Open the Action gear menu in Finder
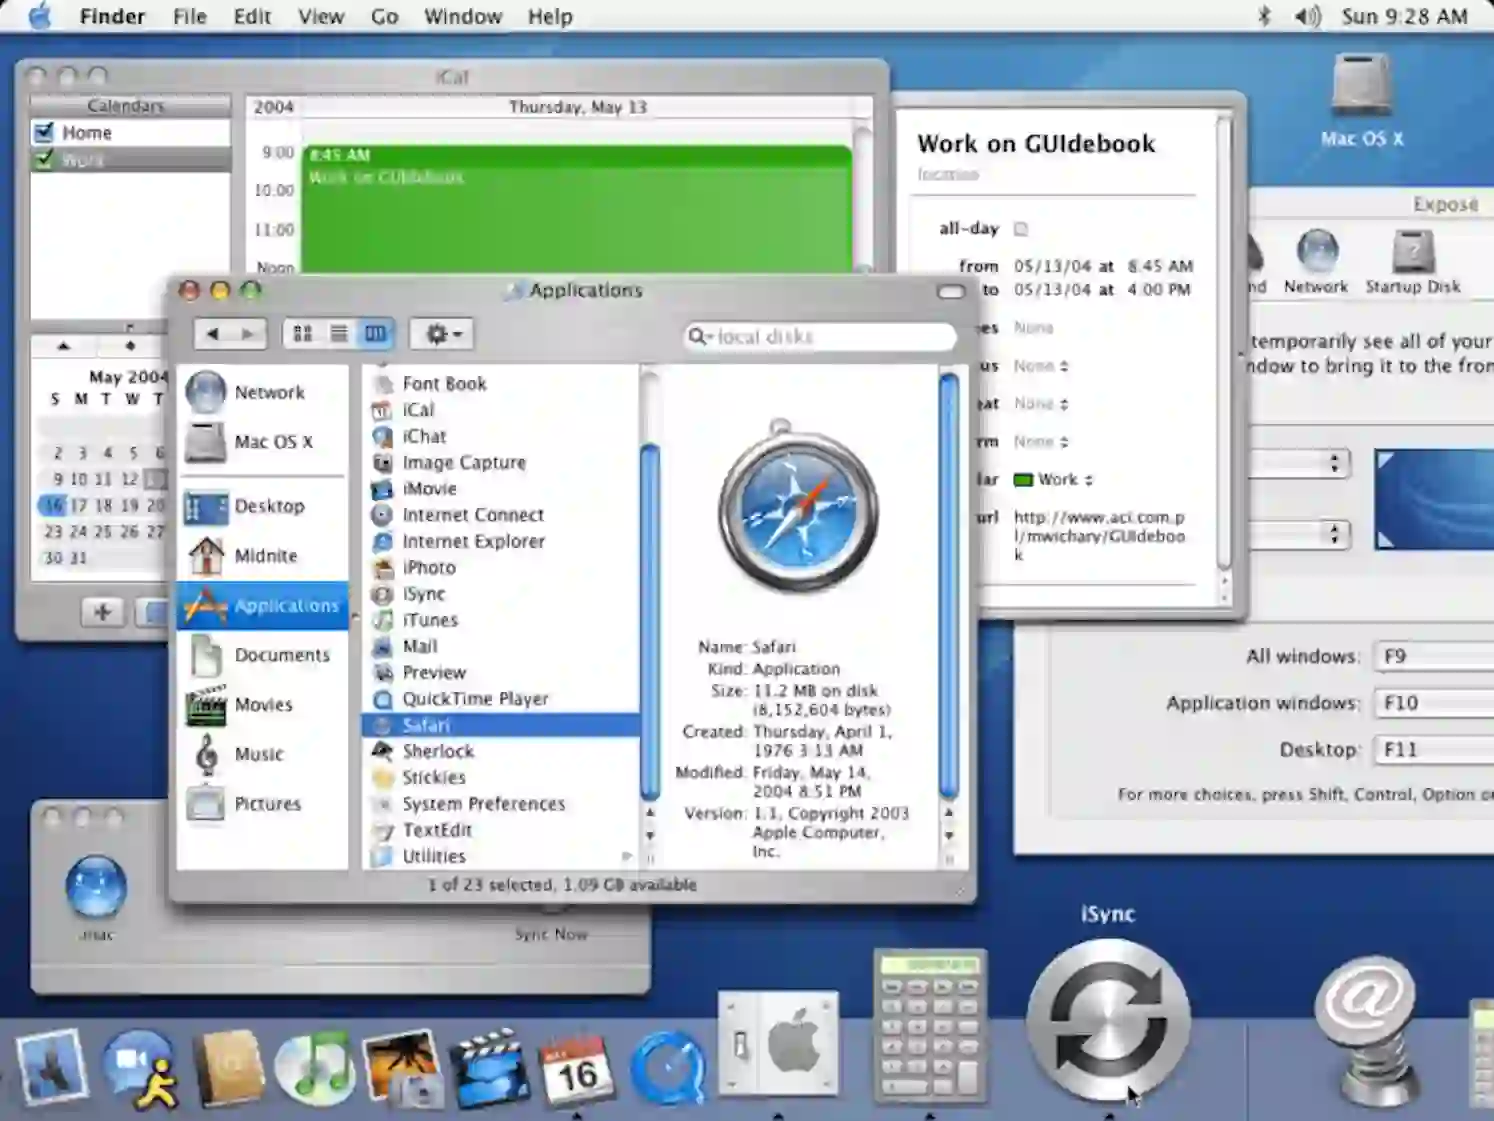This screenshot has width=1494, height=1121. click(x=441, y=333)
